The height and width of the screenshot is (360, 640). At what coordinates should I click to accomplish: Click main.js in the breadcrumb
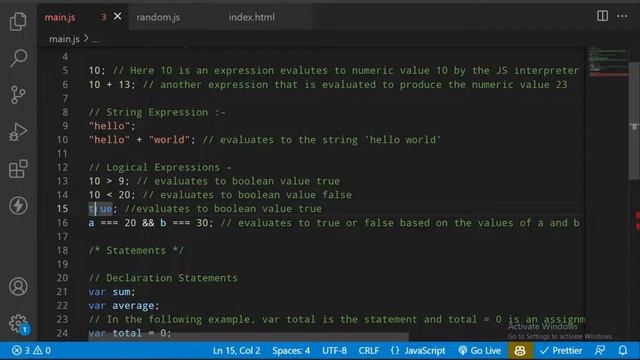pos(64,39)
